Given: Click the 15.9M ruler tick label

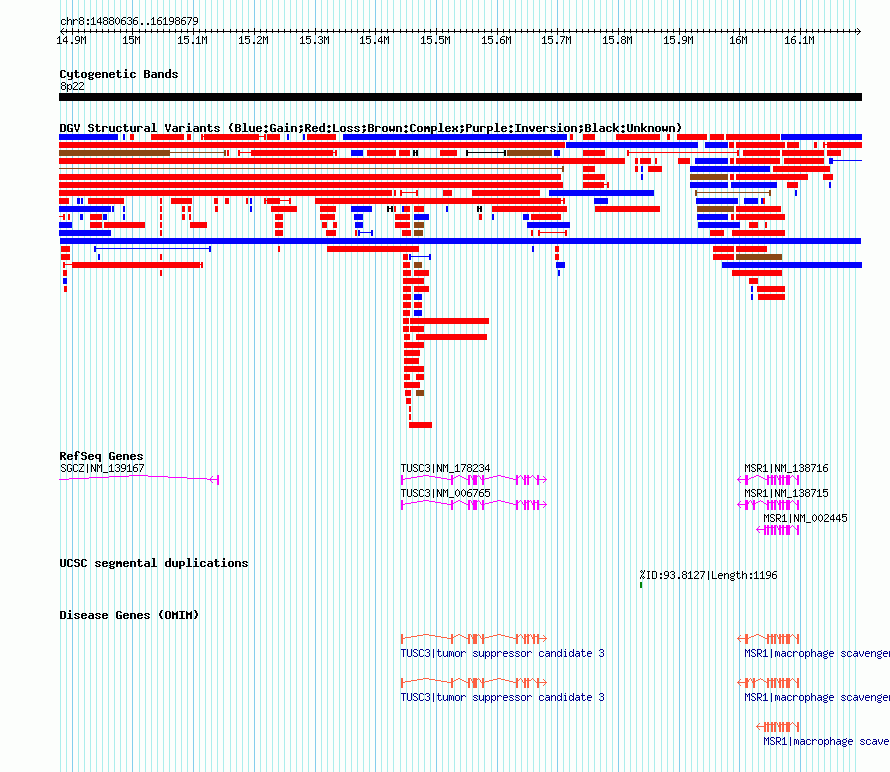Looking at the screenshot, I should point(678,40).
